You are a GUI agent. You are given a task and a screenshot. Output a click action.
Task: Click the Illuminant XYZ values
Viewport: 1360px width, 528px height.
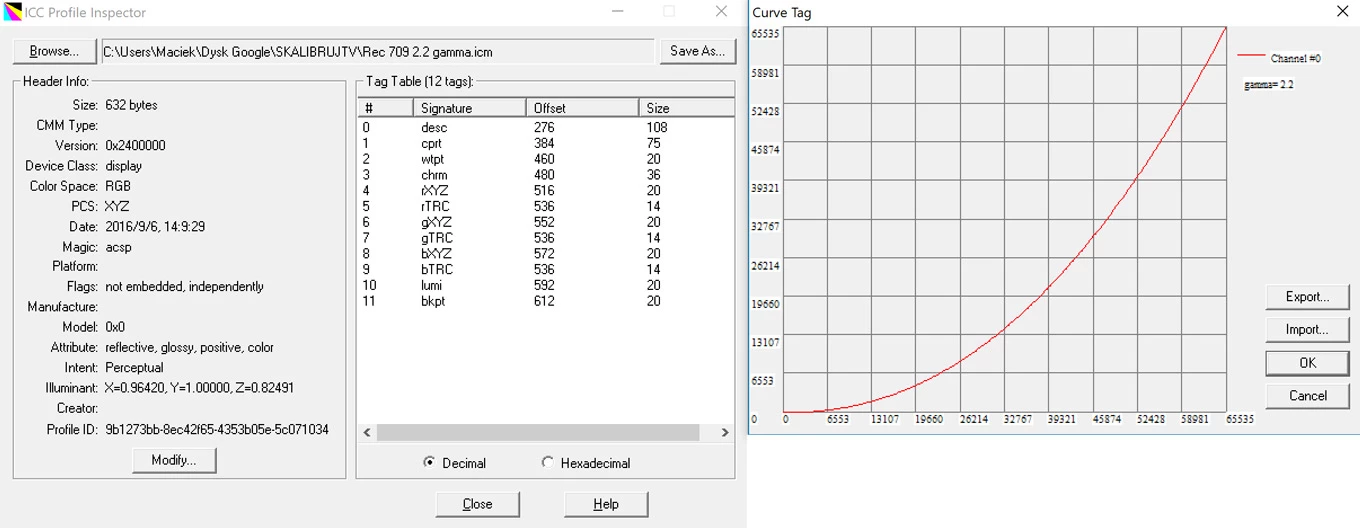(x=199, y=387)
